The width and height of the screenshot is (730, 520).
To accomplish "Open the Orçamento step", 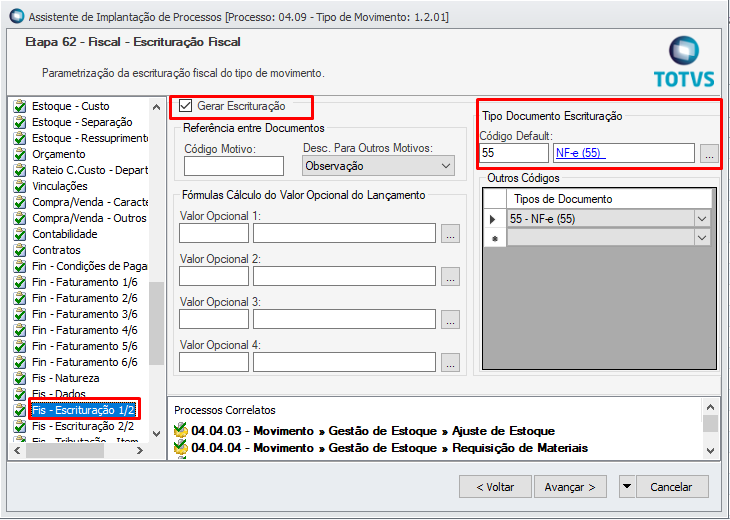I will click(59, 154).
